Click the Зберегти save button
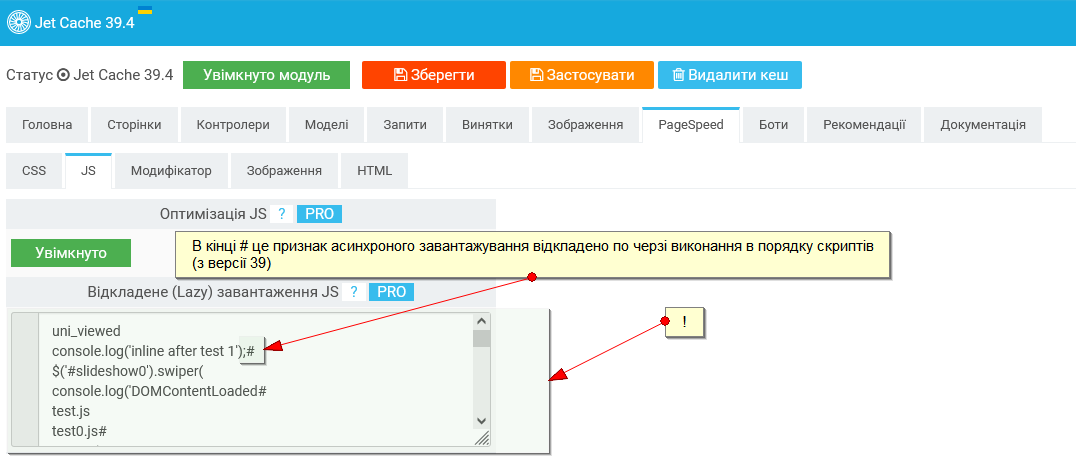The height and width of the screenshot is (463, 1076). click(x=434, y=75)
